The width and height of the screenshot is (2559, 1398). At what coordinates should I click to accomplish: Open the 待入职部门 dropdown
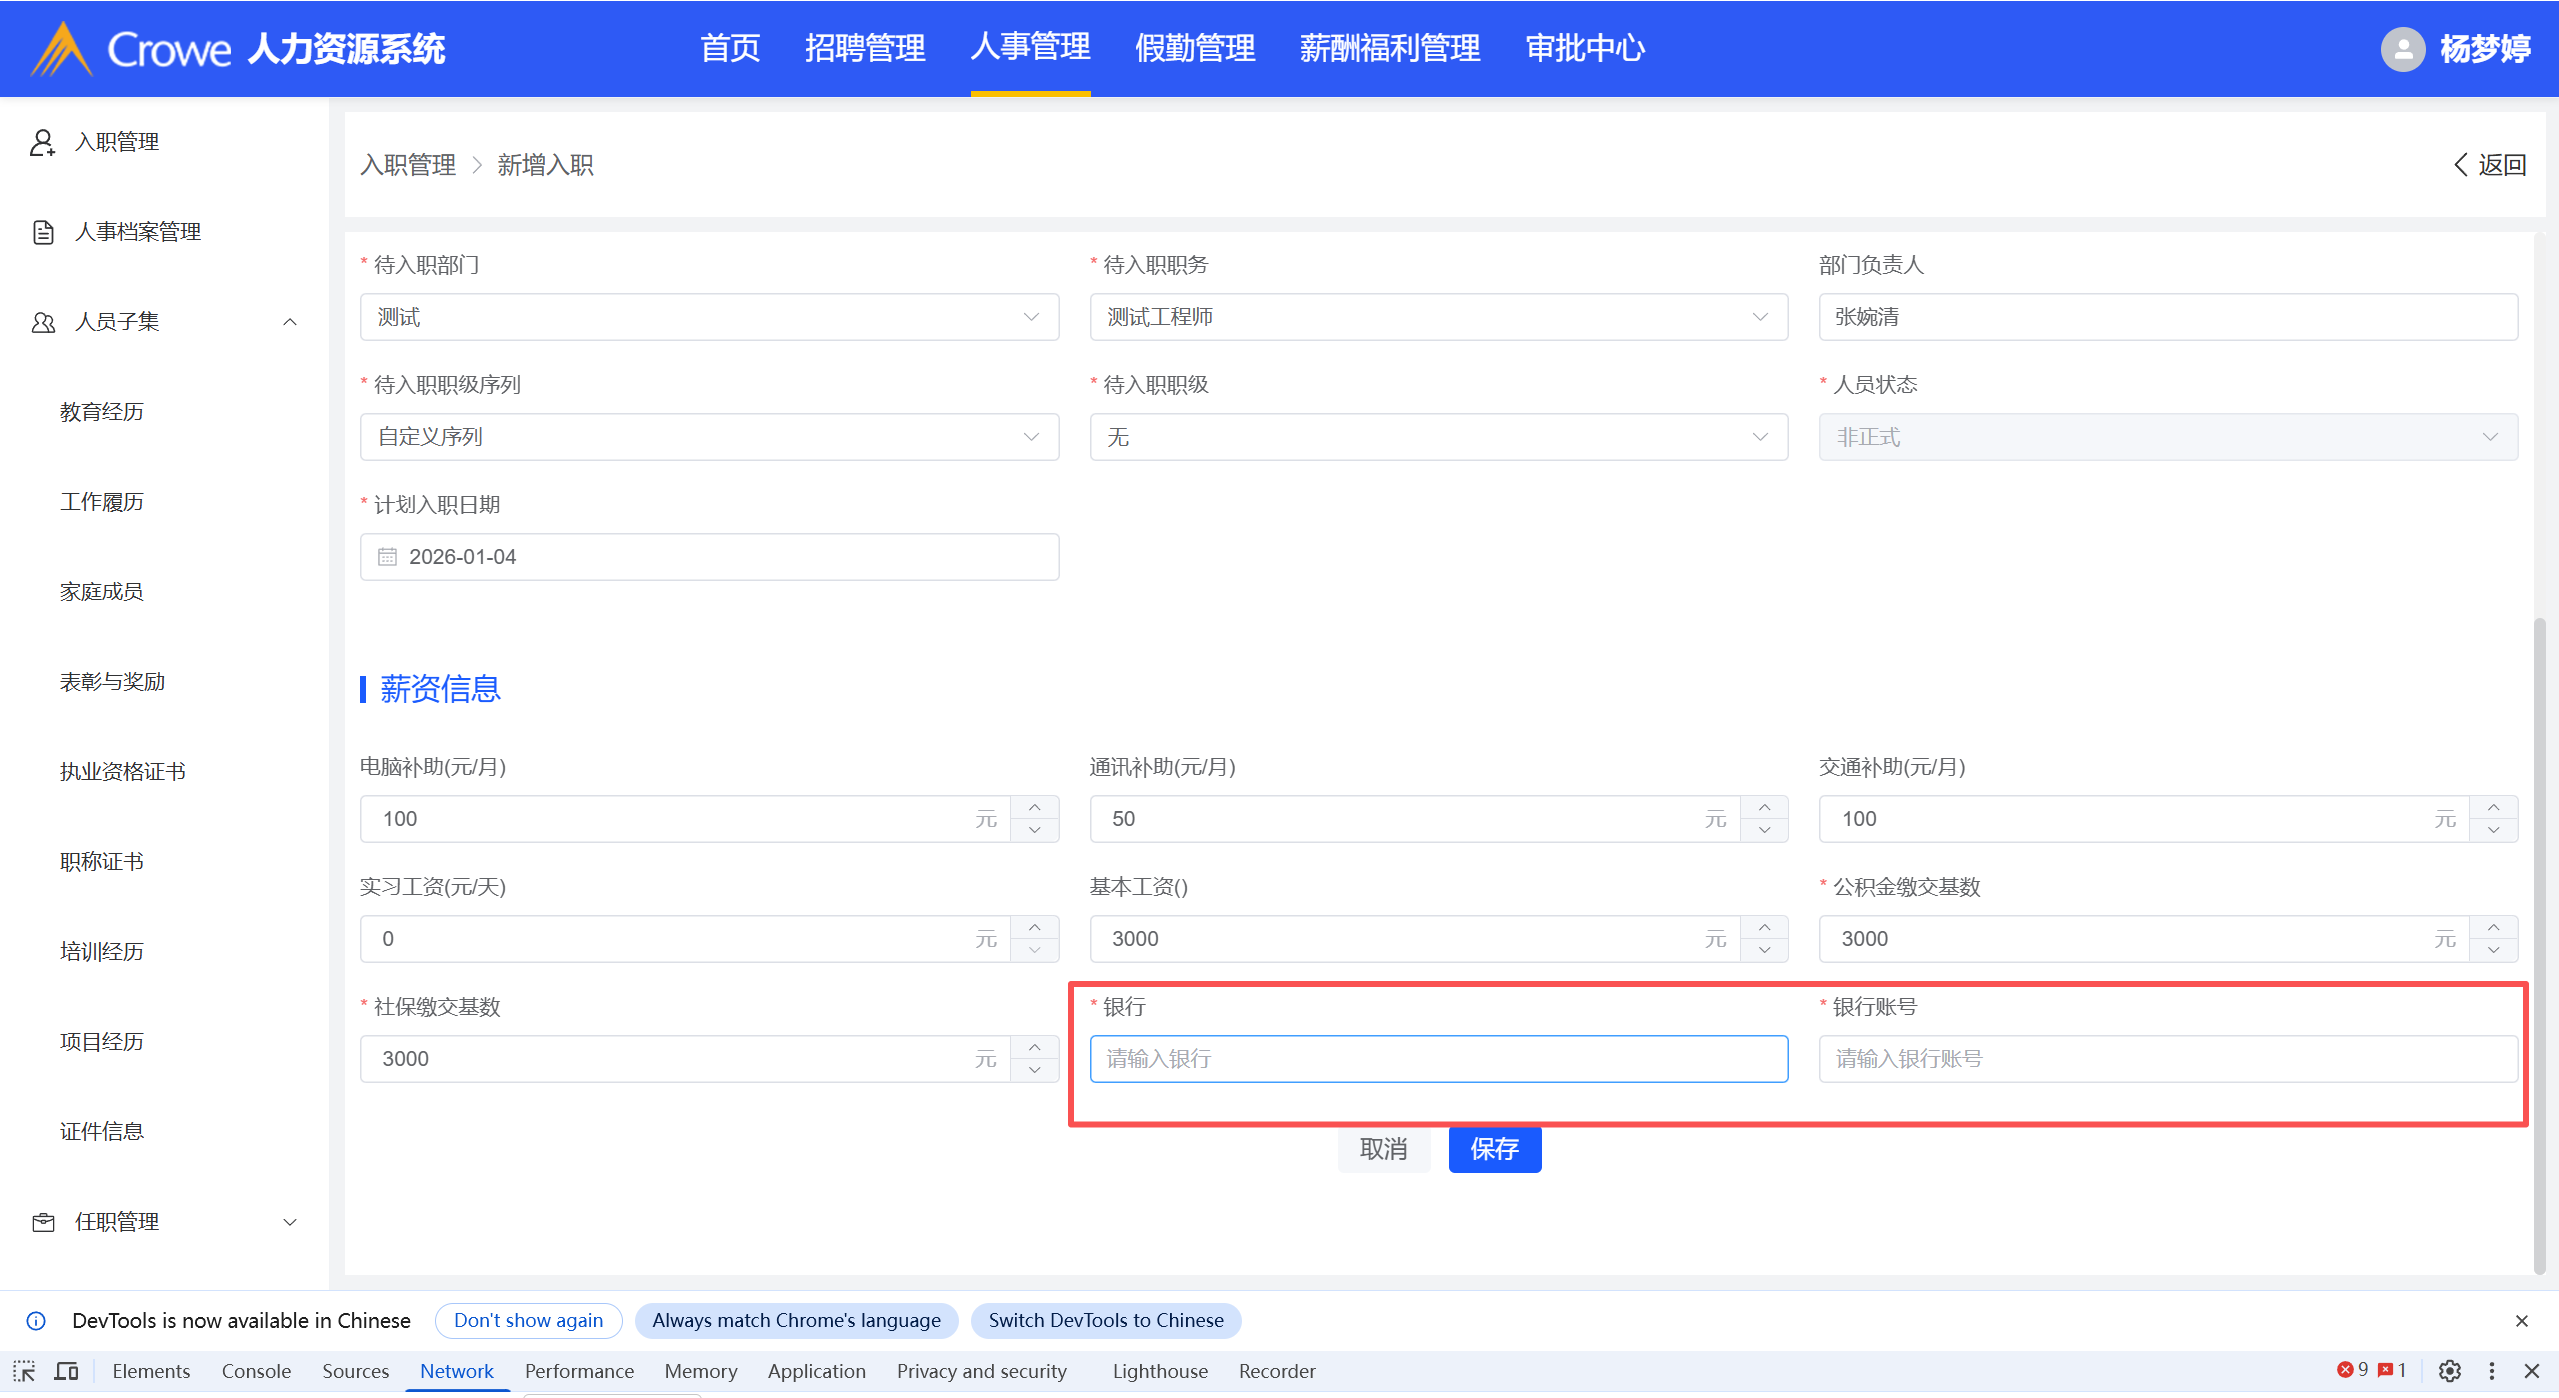pos(708,317)
